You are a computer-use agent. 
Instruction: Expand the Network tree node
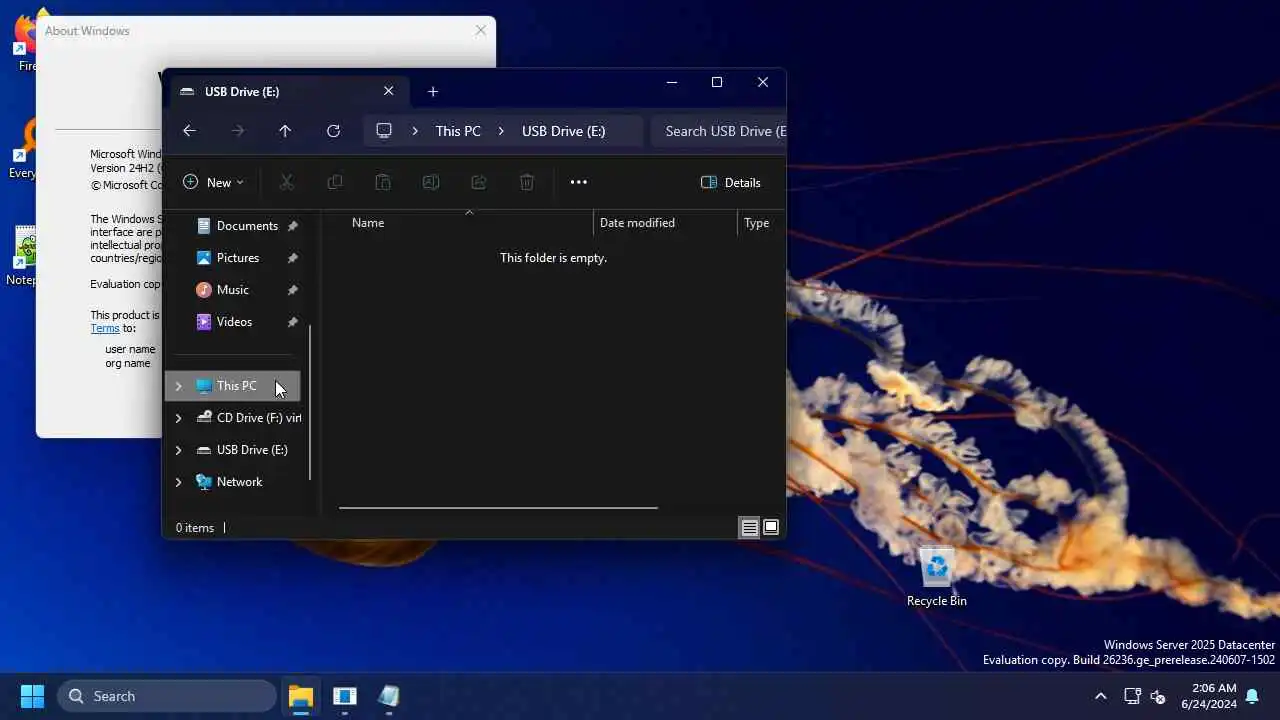[x=179, y=482]
